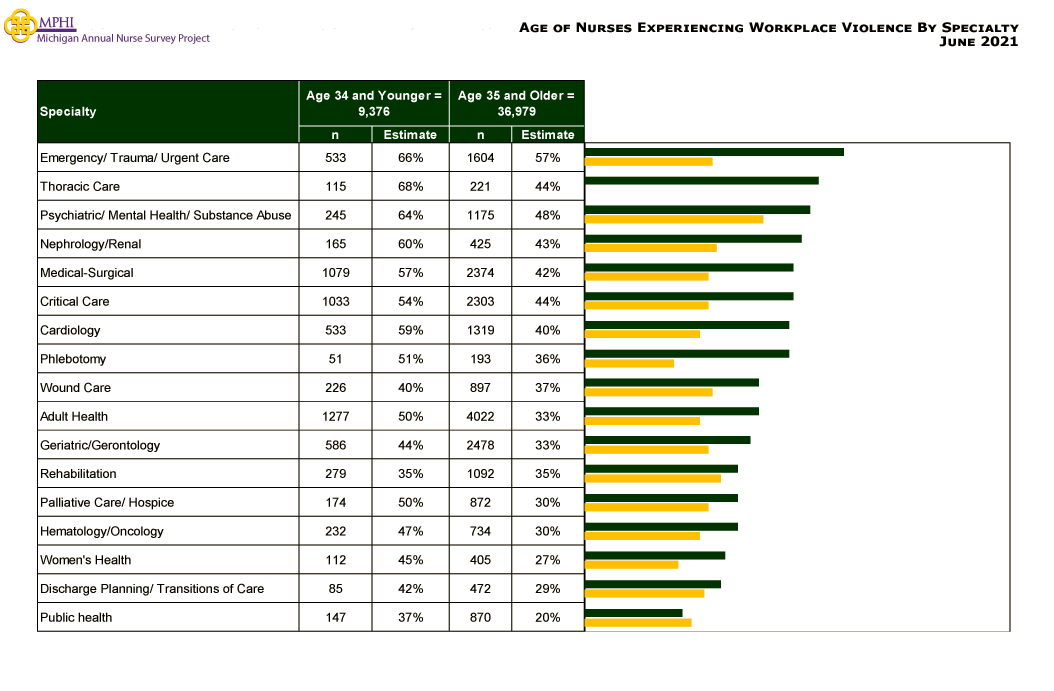Click the 'Age 35 and Older = 36,979' header
Screen dimensions: 1054x691
pos(517,103)
